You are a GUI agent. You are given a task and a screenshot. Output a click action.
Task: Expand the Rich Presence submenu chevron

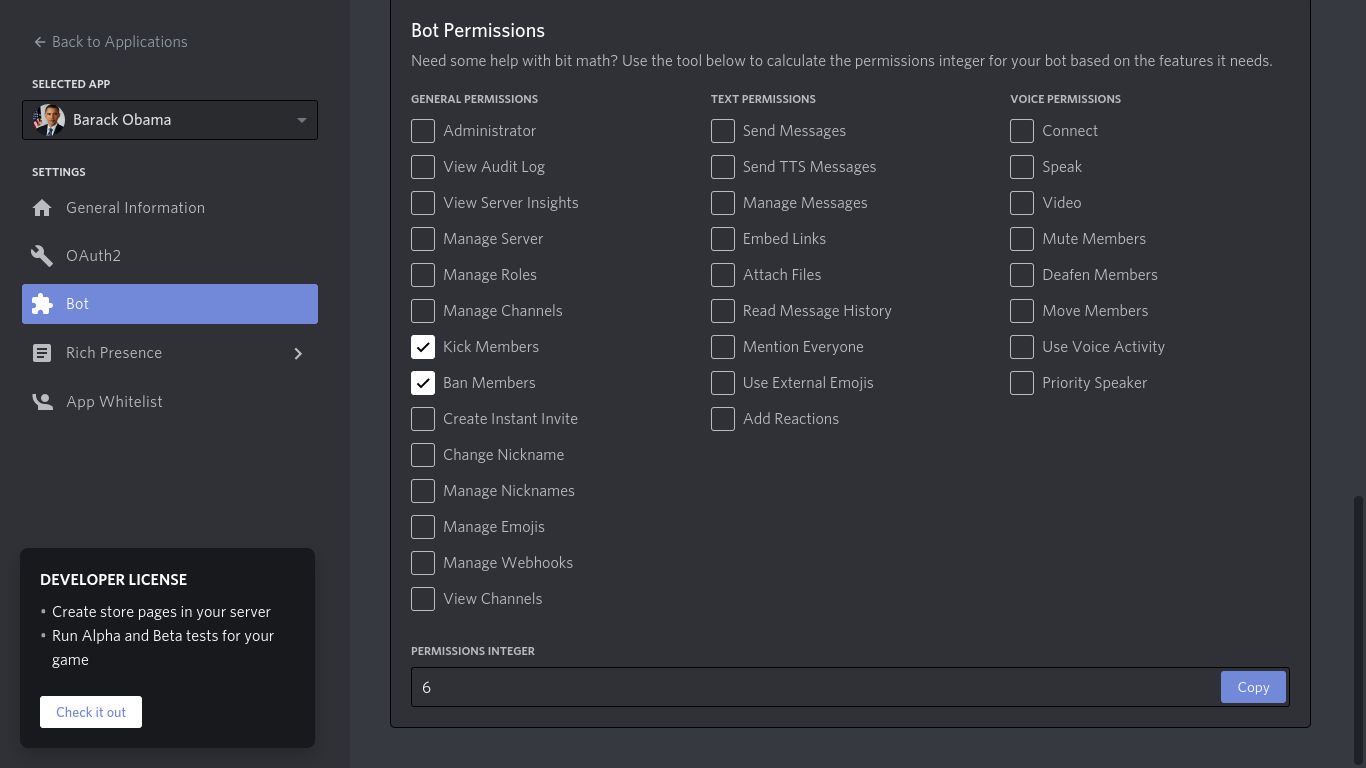point(298,353)
